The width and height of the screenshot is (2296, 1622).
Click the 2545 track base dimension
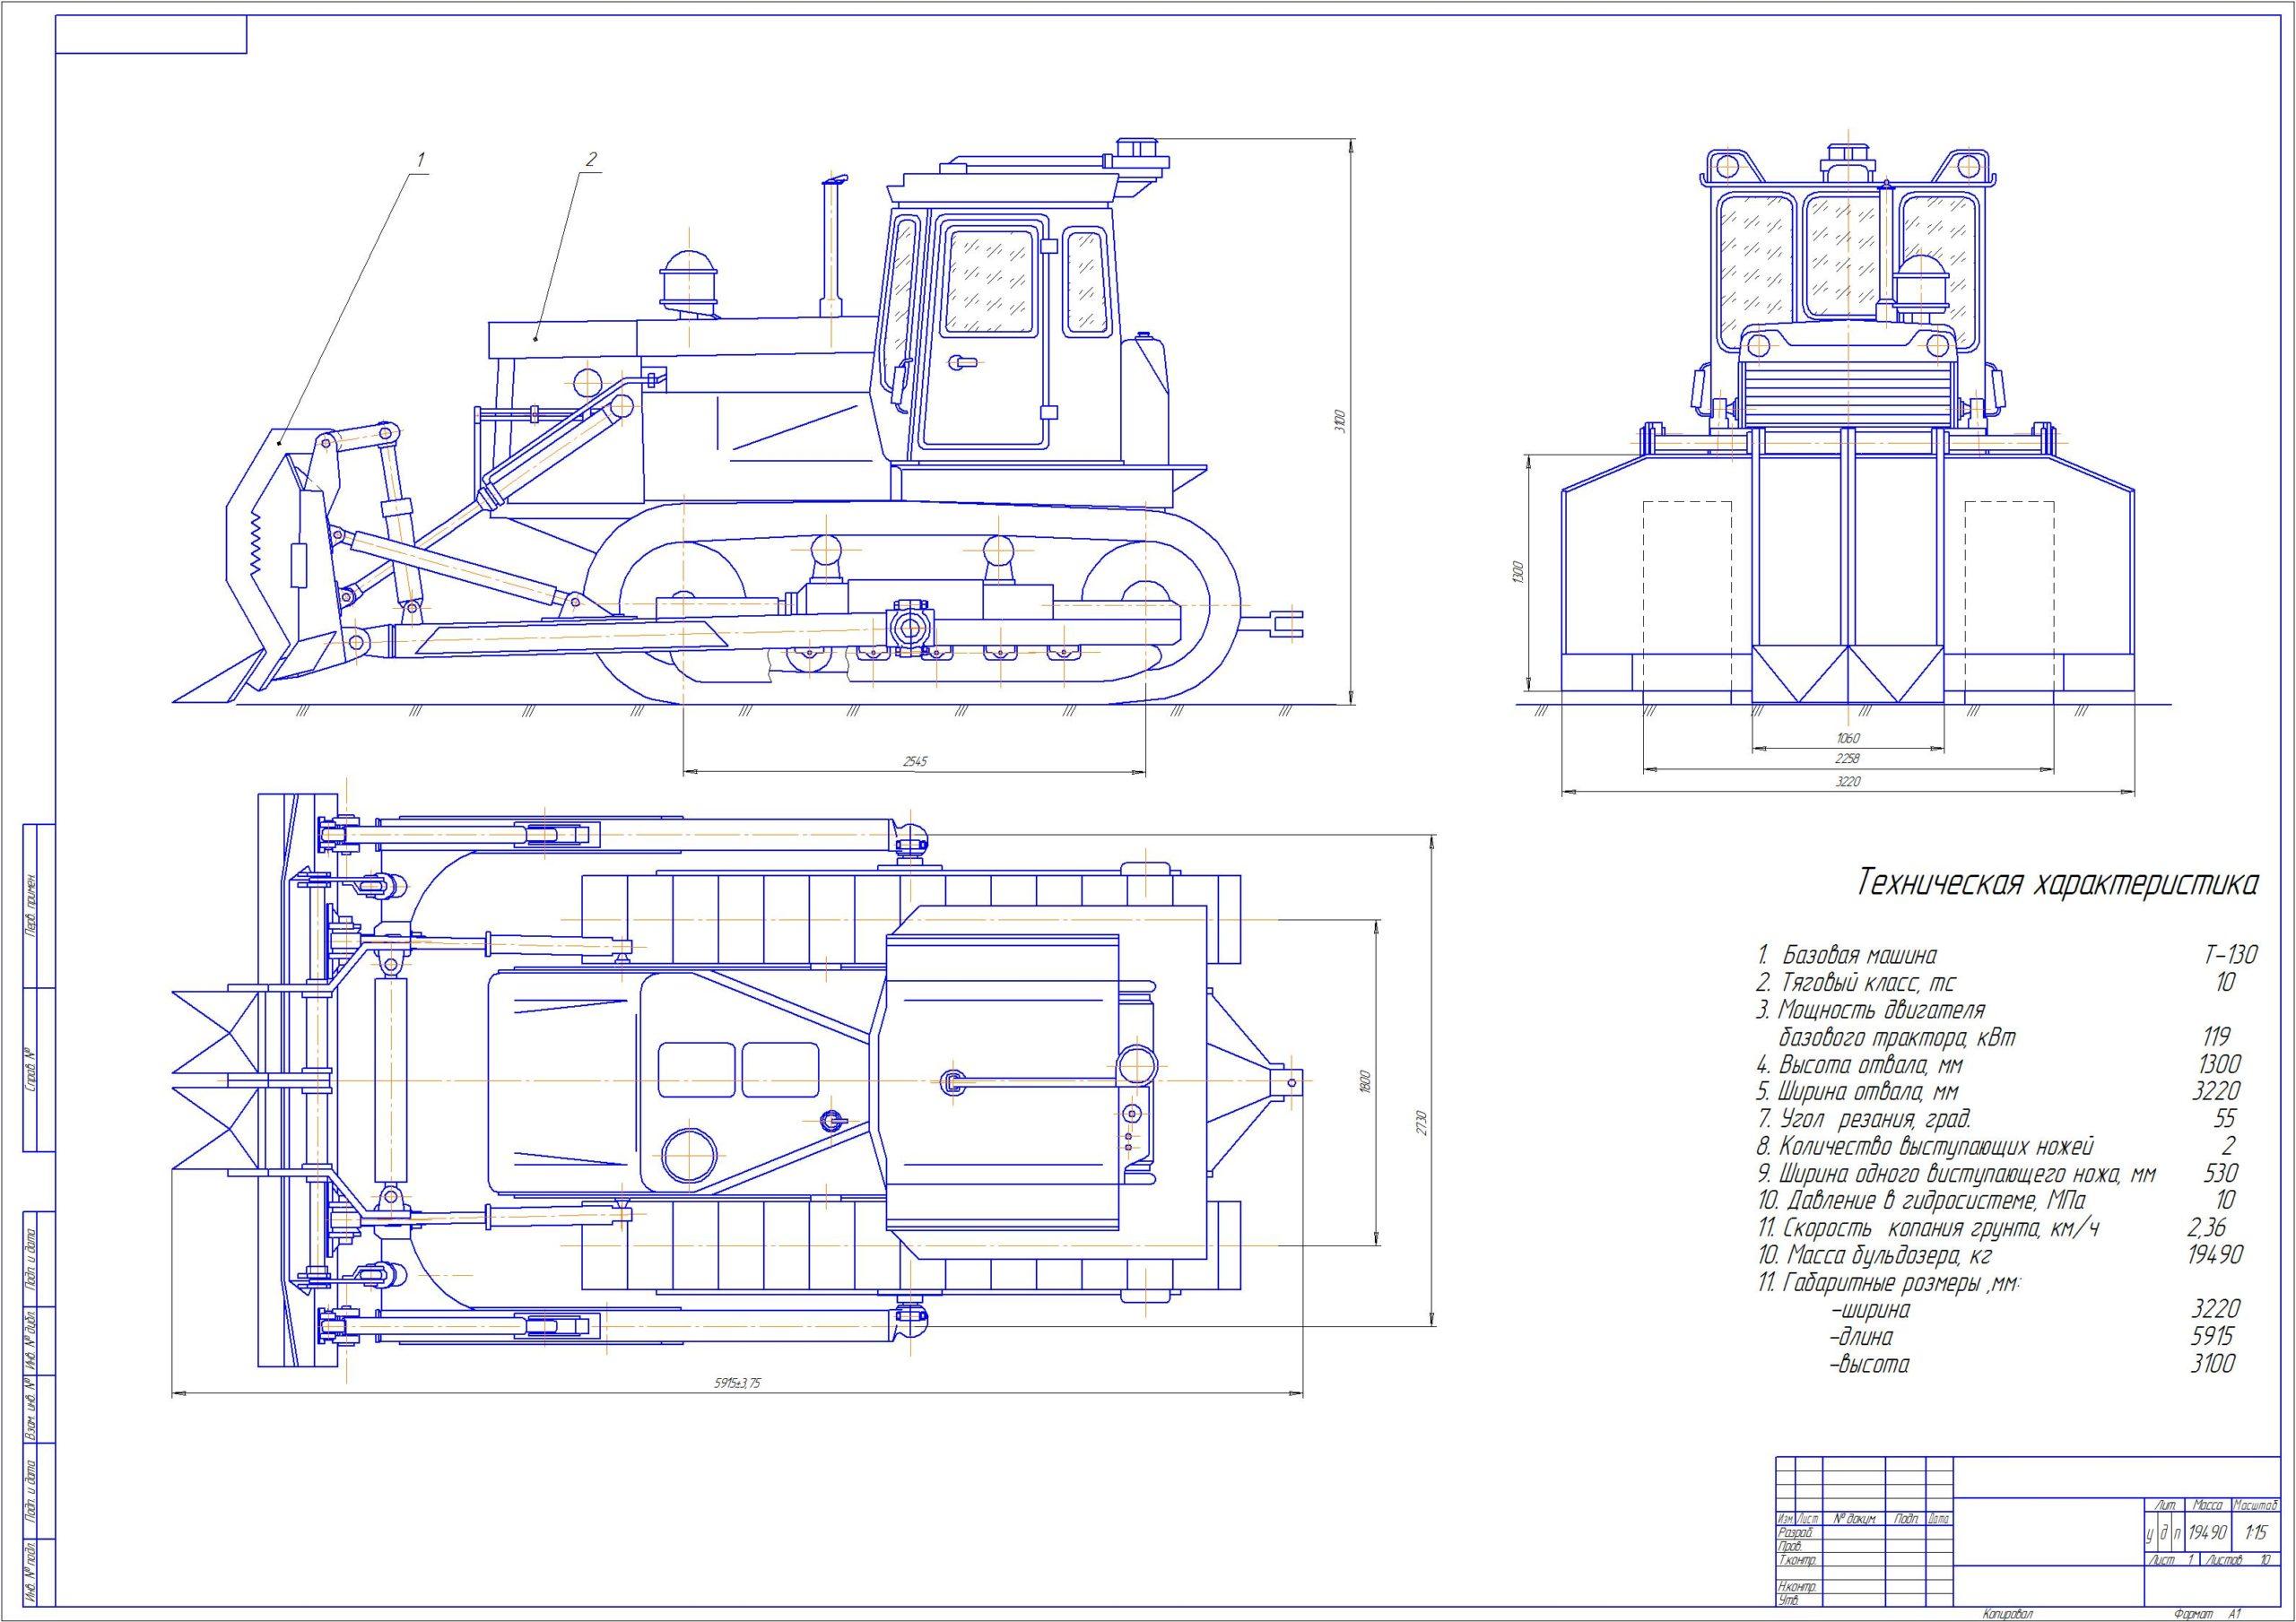point(916,760)
